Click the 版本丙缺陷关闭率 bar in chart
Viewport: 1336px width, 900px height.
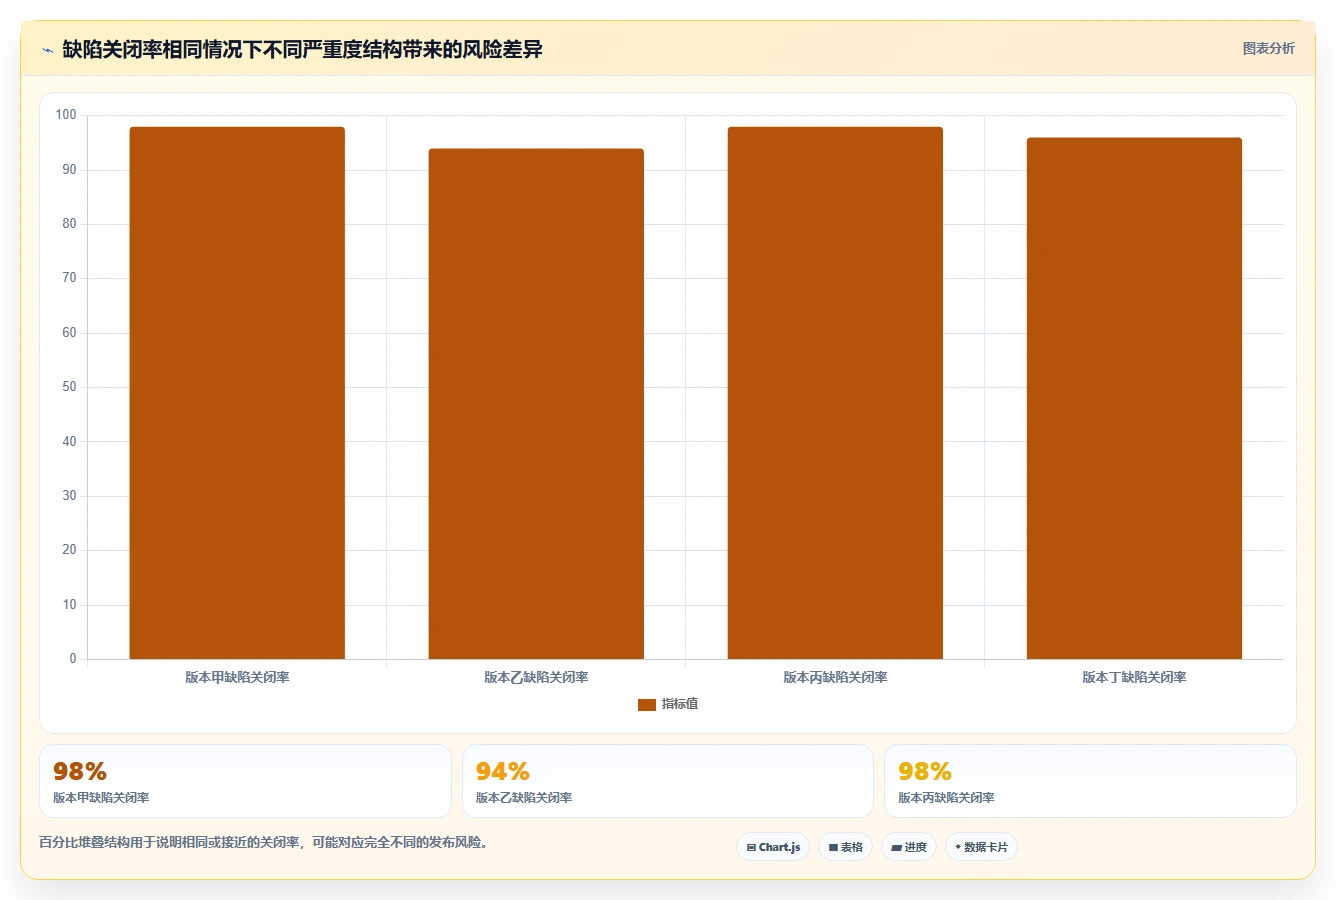point(835,393)
